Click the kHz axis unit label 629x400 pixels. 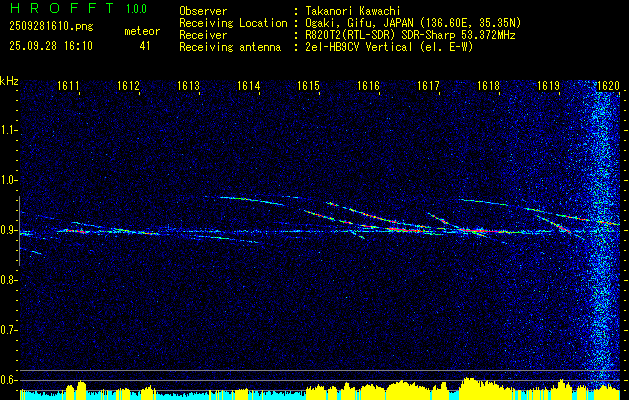click(9, 81)
